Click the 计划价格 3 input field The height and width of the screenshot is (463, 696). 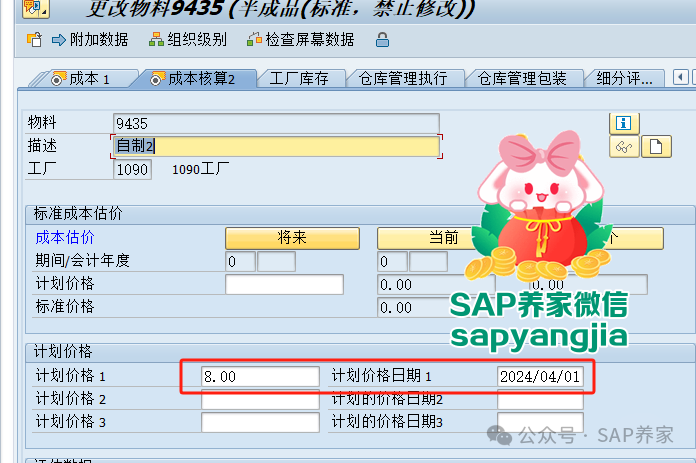pos(260,422)
